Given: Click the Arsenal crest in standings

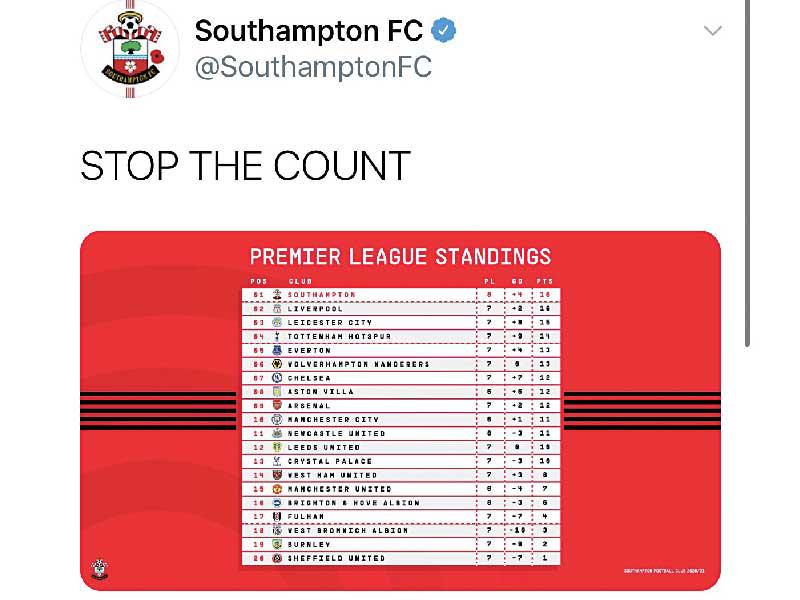Looking at the screenshot, I should pyautogui.click(x=275, y=406).
